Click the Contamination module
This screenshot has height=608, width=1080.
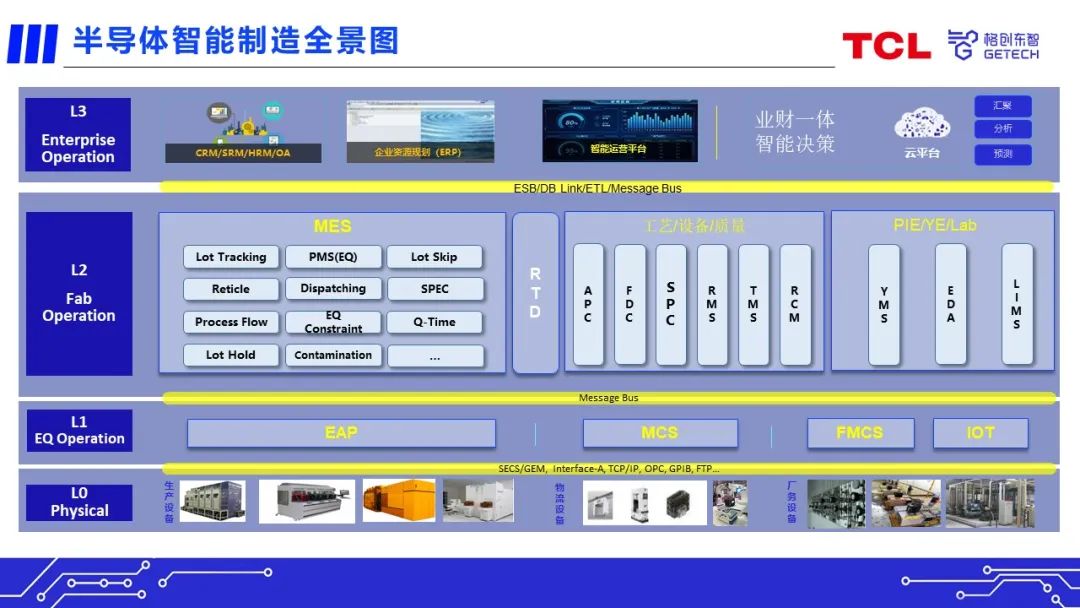click(x=333, y=355)
